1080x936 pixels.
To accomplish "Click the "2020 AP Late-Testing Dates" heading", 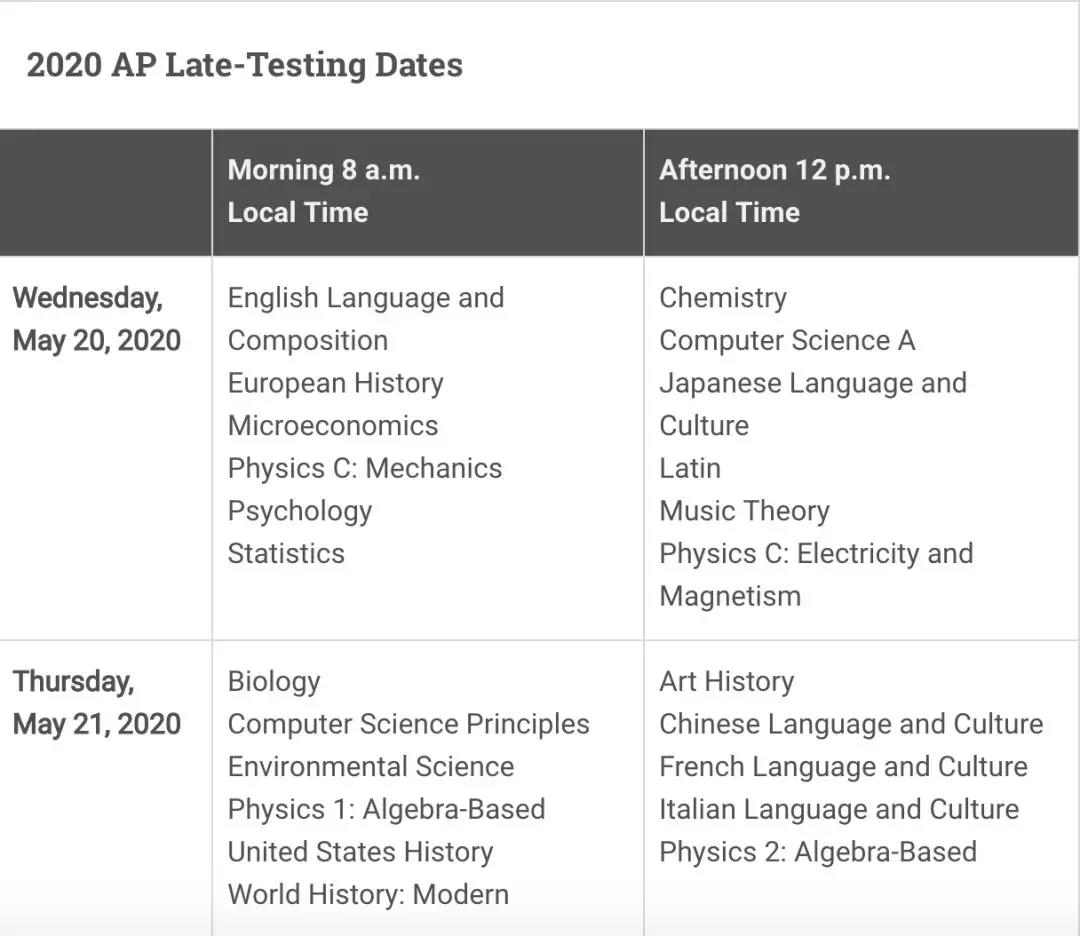I will pos(244,65).
